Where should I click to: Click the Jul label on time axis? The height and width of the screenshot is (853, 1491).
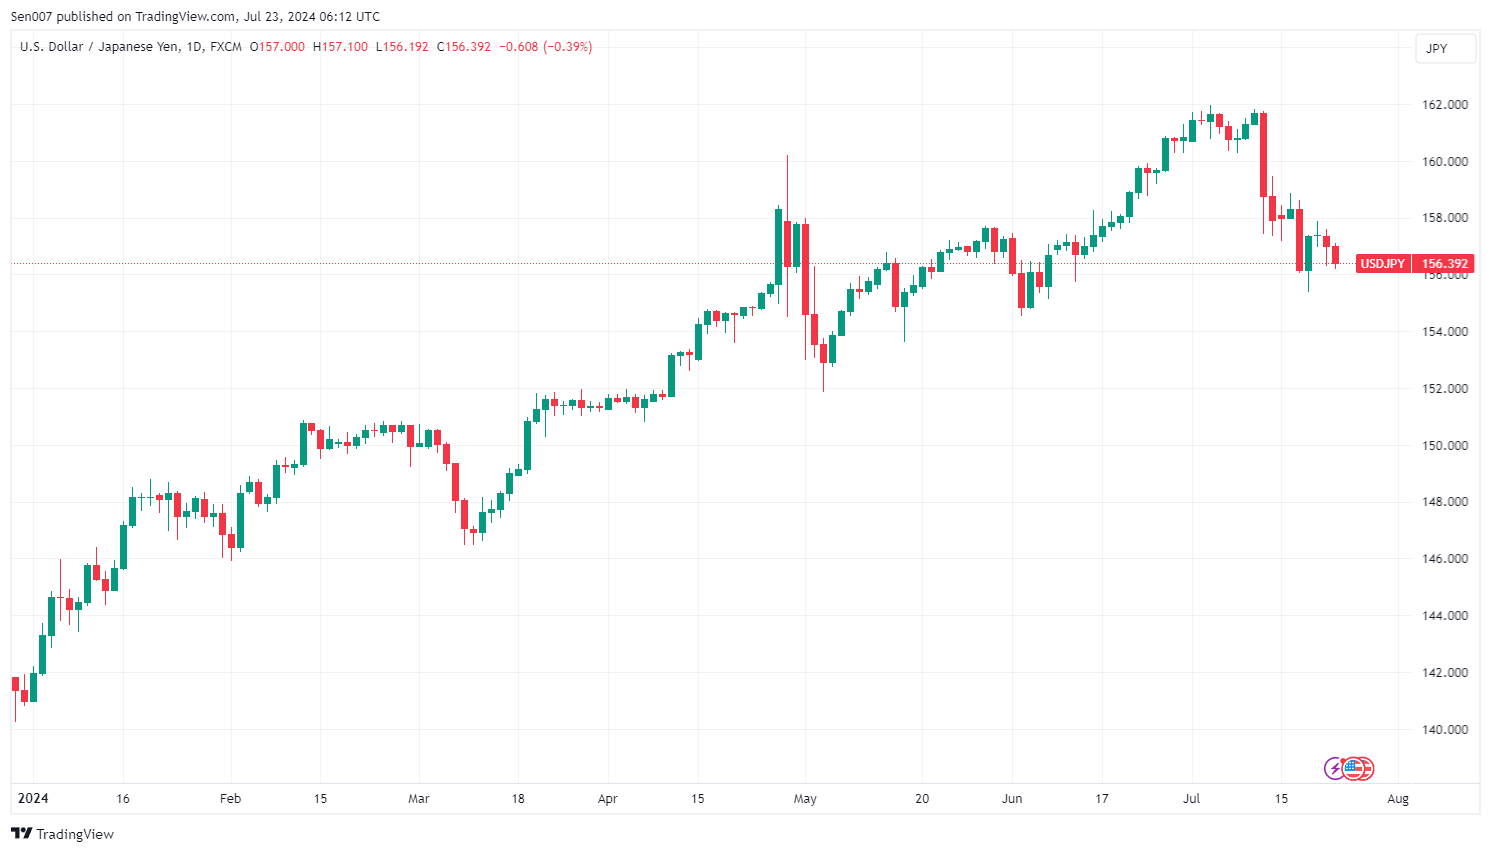[1191, 799]
